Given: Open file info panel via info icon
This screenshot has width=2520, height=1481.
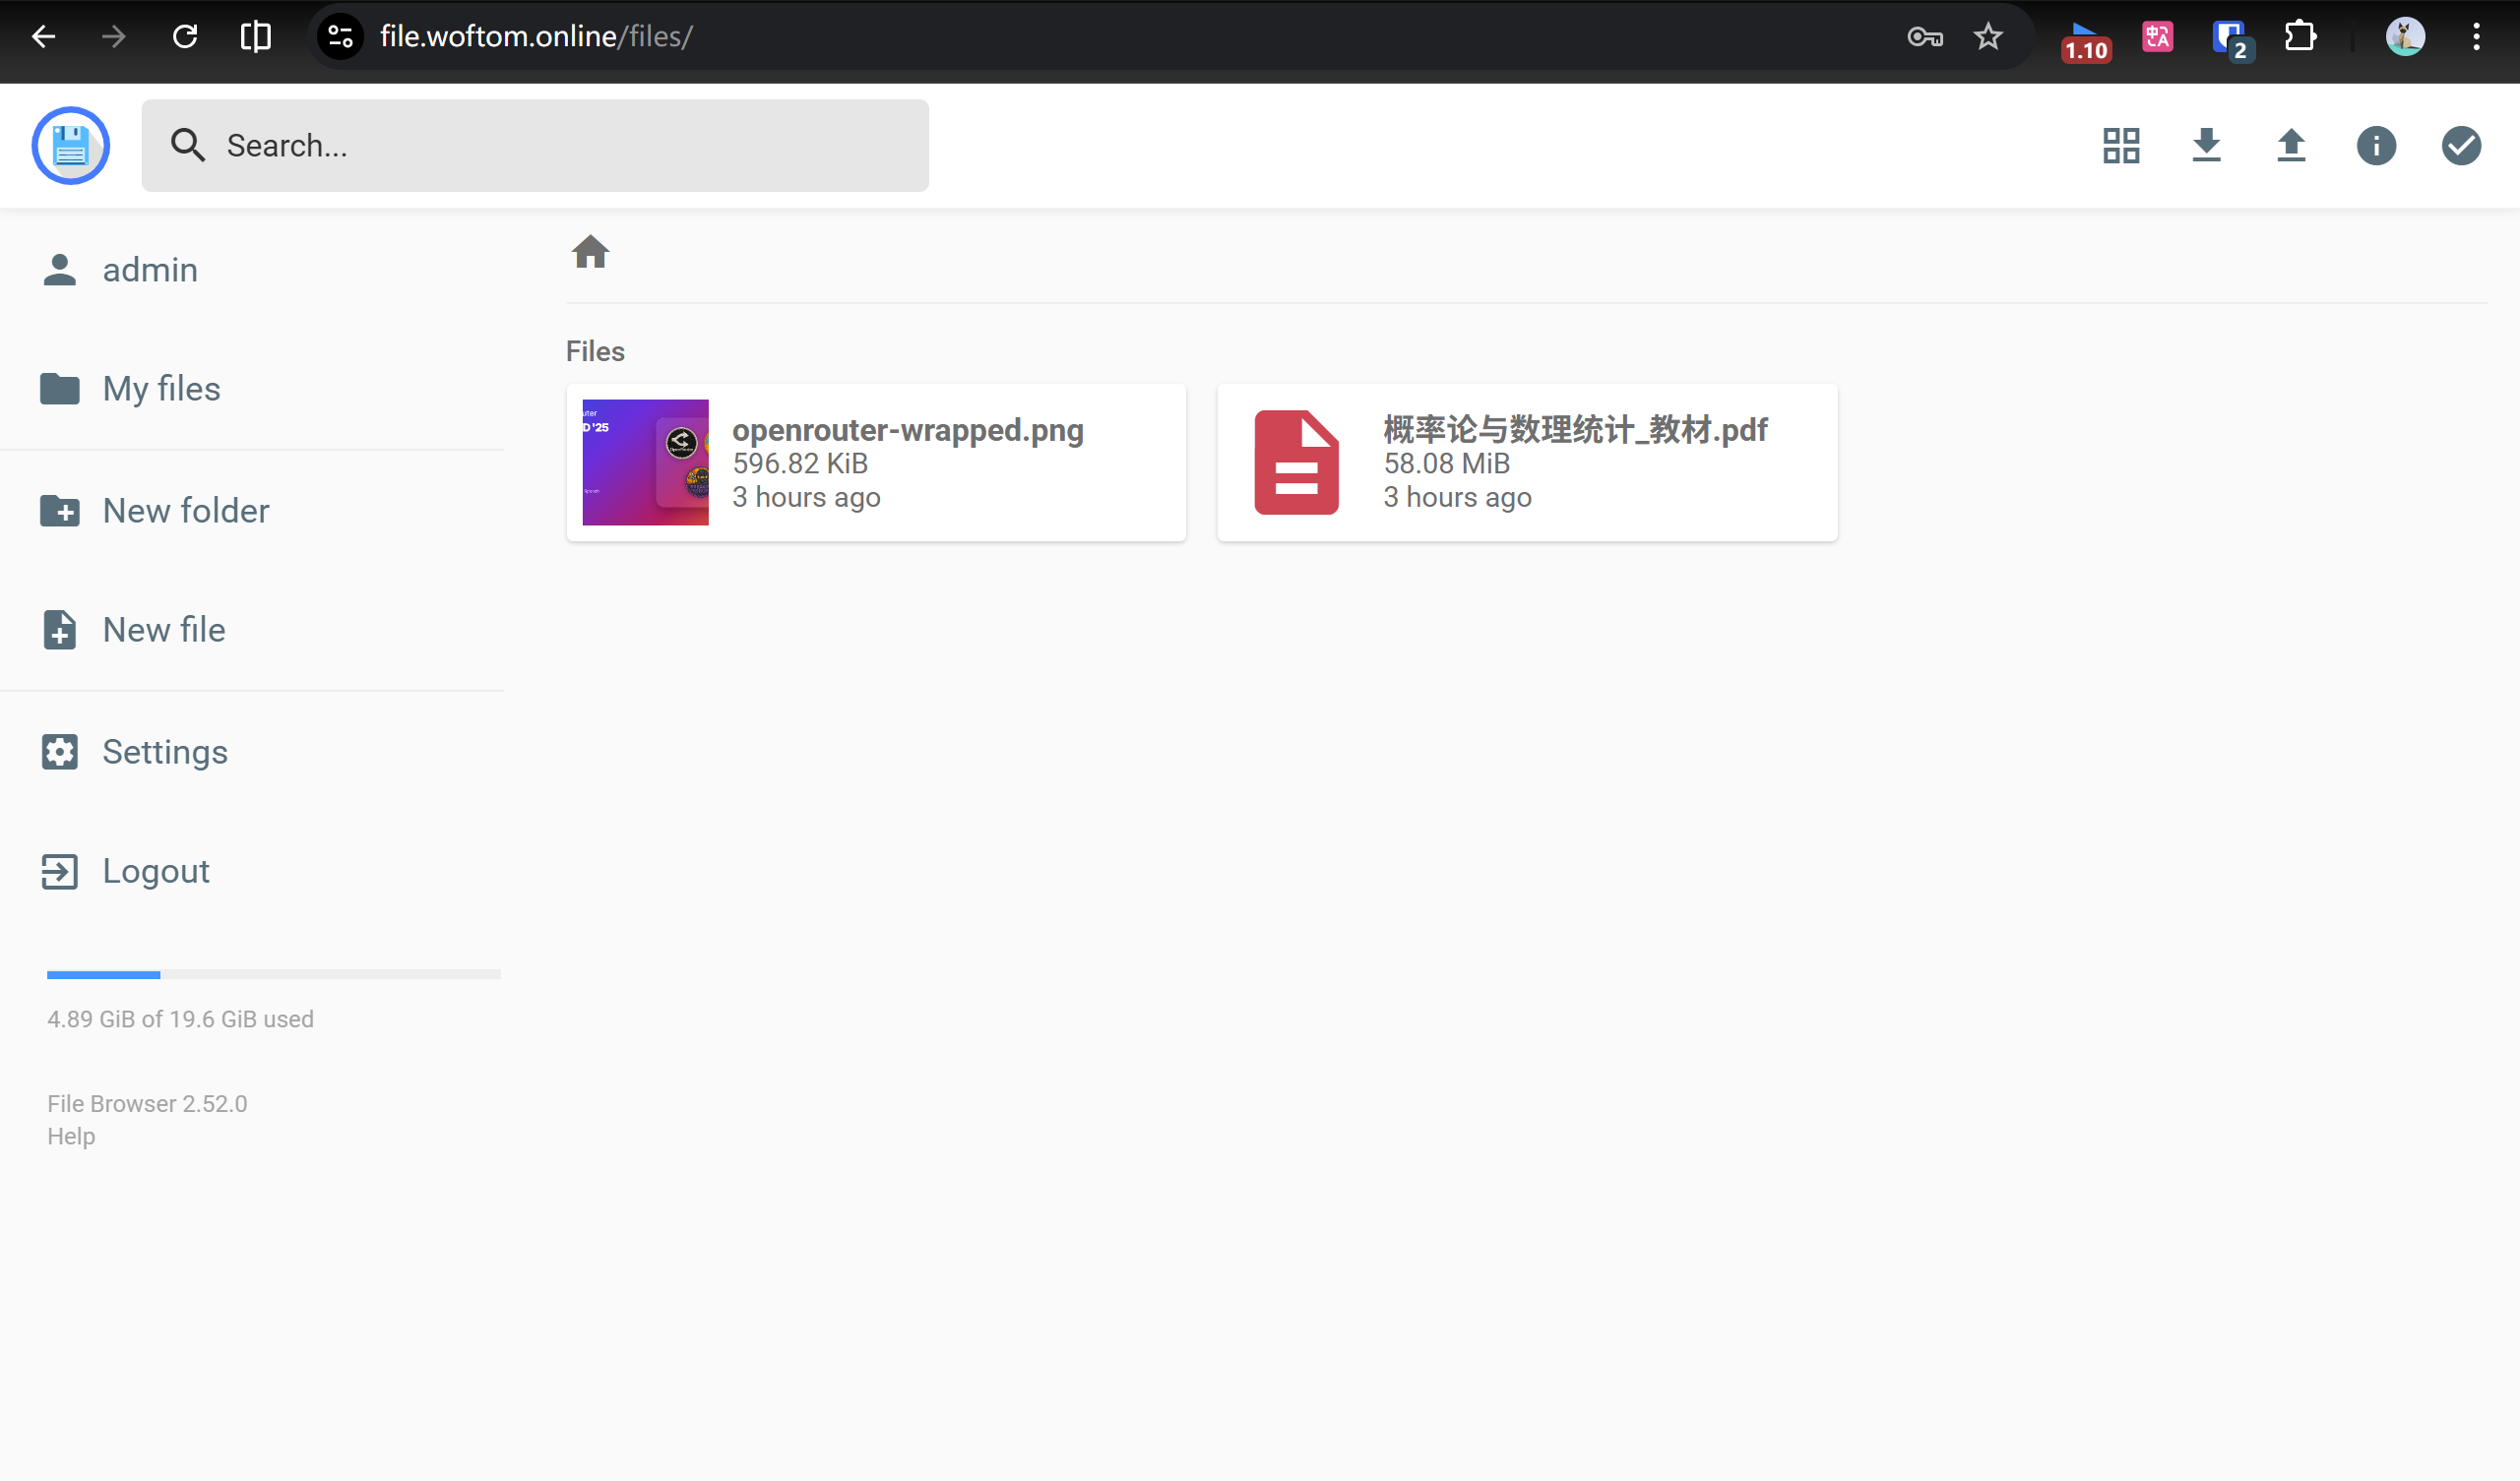Looking at the screenshot, I should [x=2376, y=145].
